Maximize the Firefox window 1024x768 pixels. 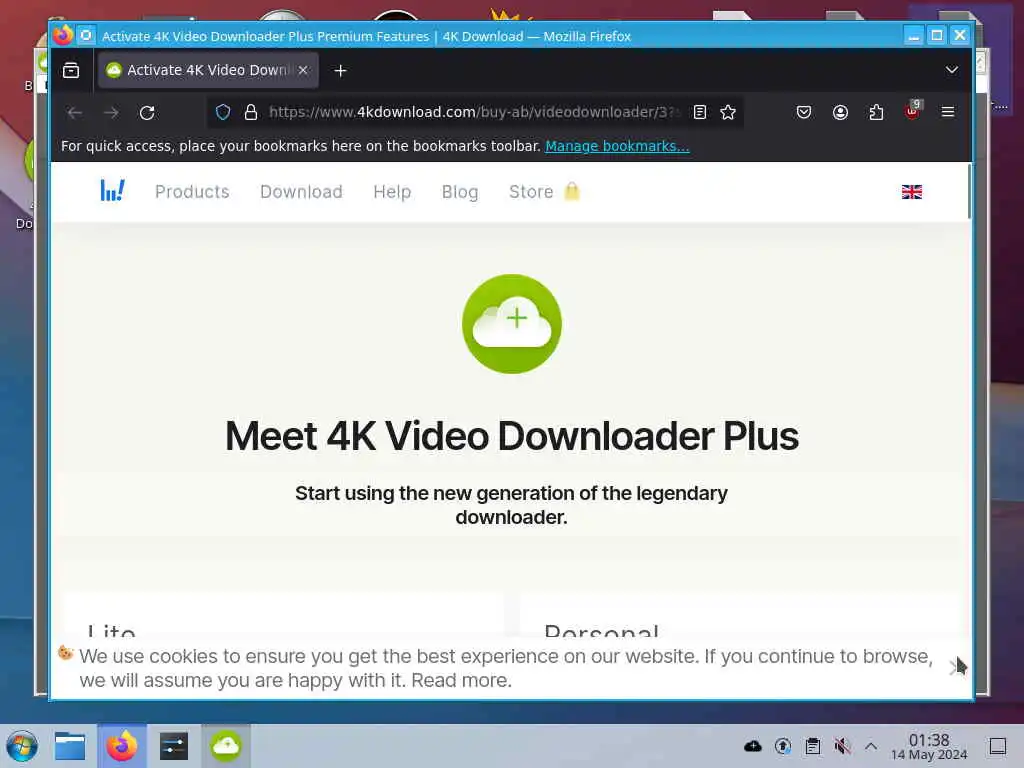[x=936, y=35]
